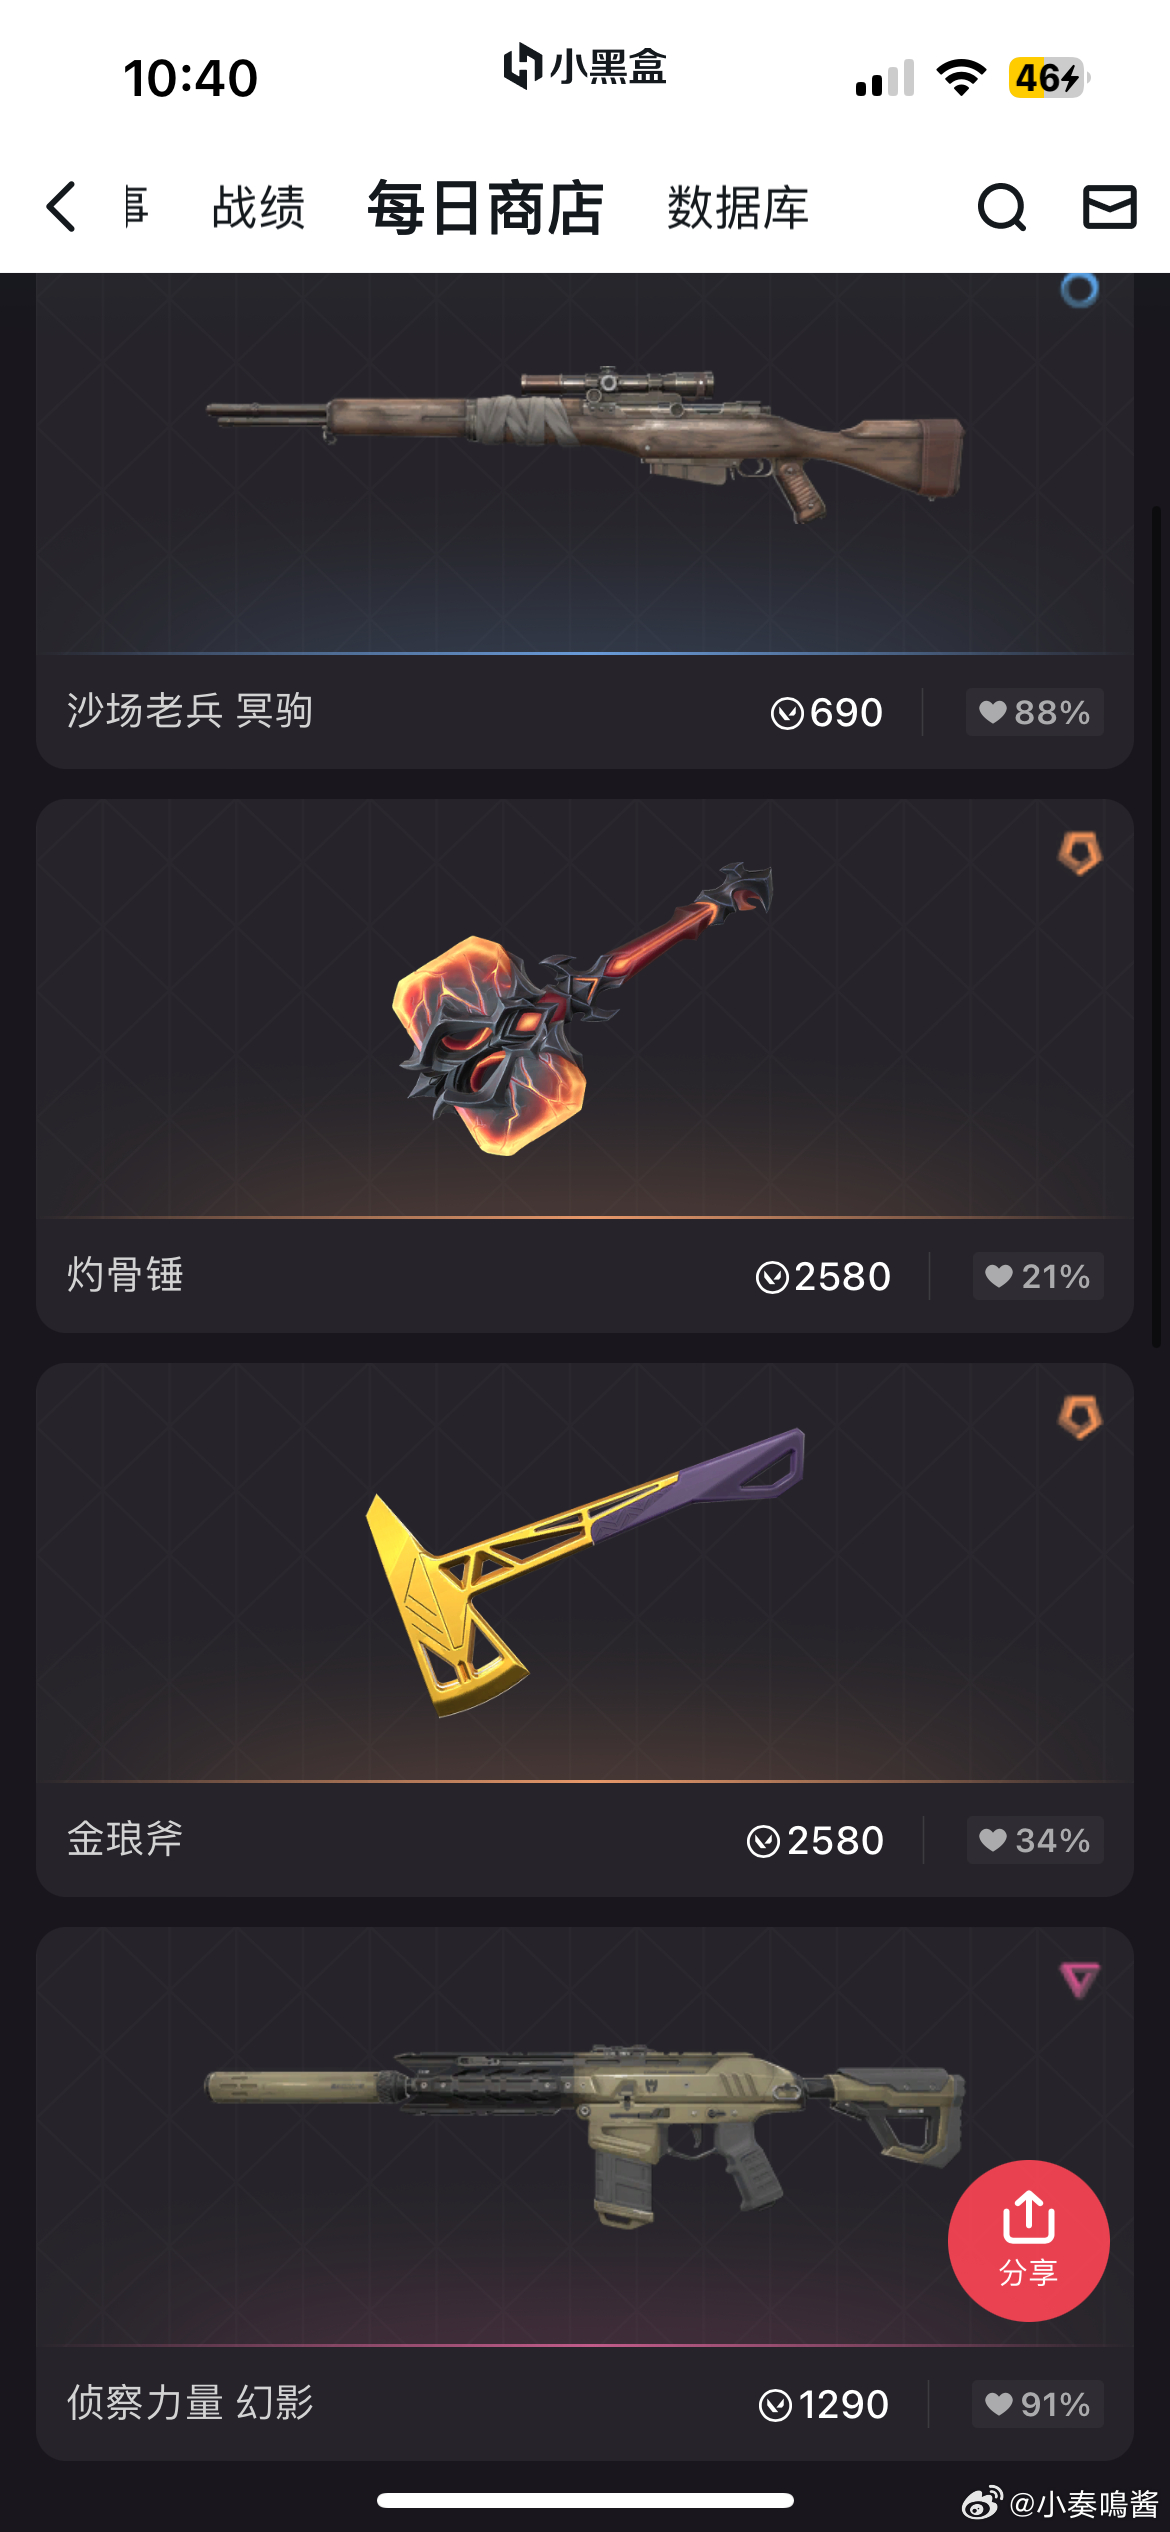The width and height of the screenshot is (1170, 2532).
Task: Click the 小黑盒 logo in status bar
Action: [x=584, y=67]
